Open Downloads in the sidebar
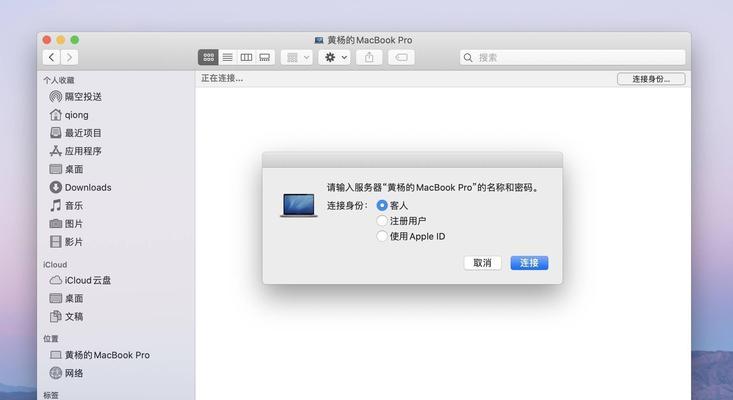This screenshot has width=733, height=400. click(x=80, y=187)
